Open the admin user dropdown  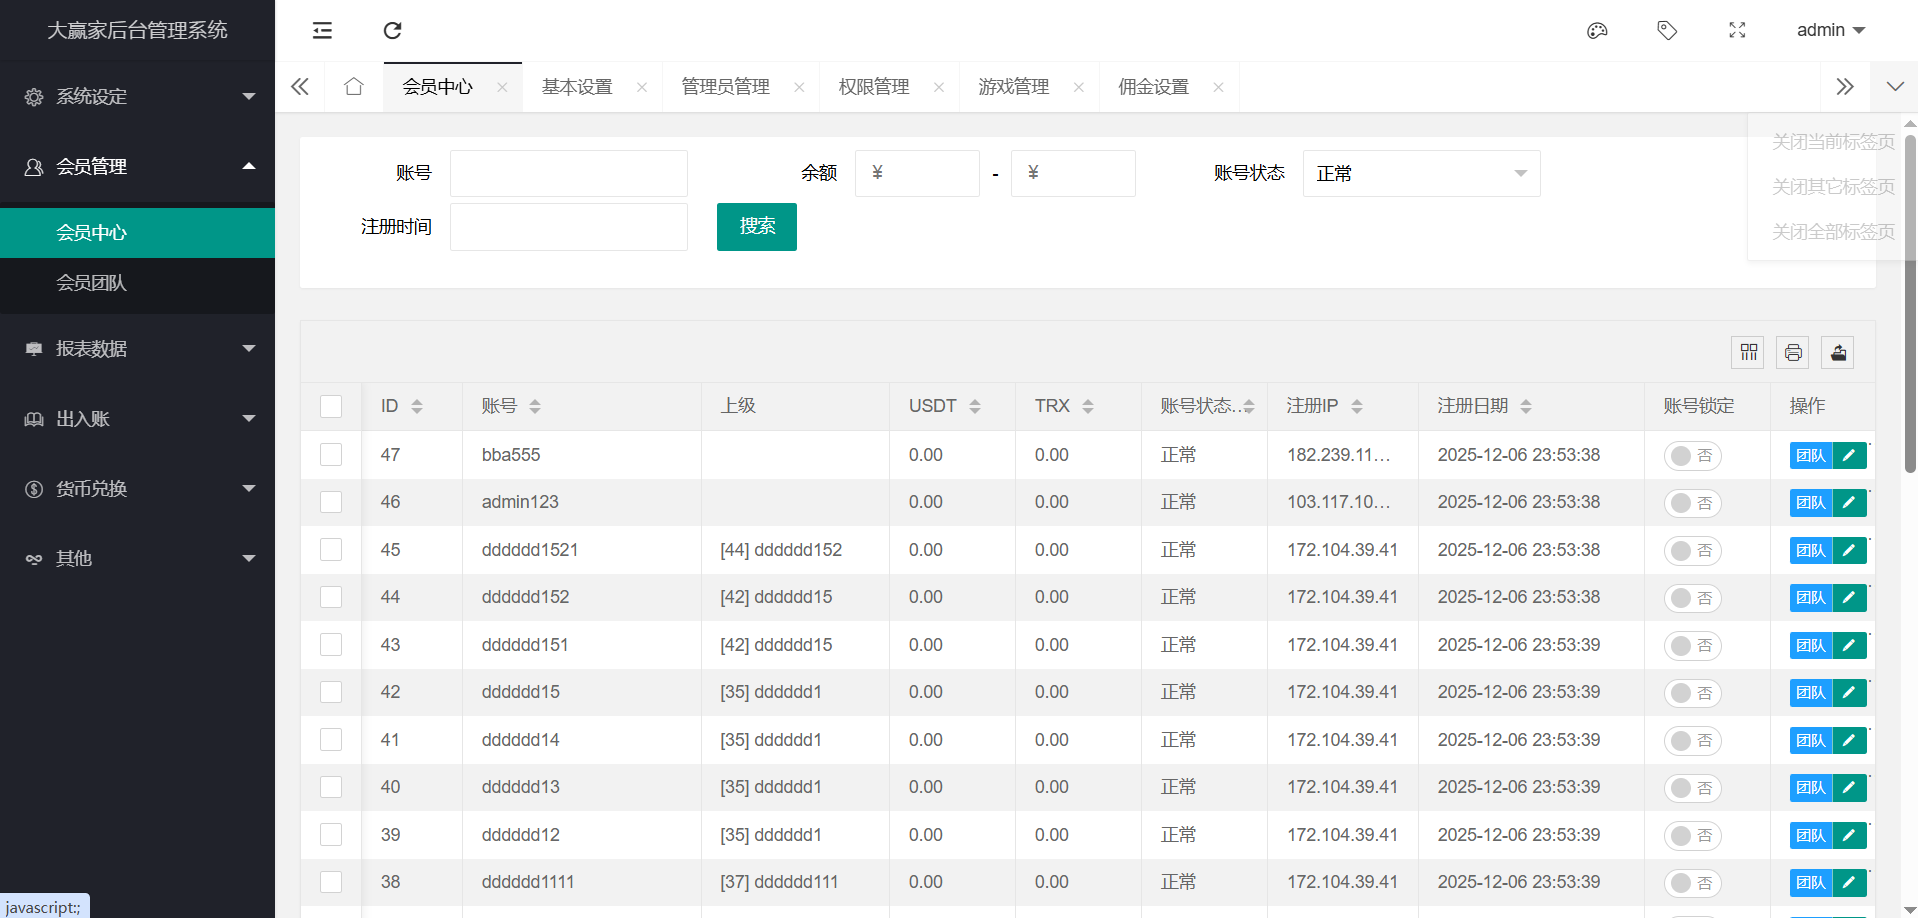pos(1830,30)
